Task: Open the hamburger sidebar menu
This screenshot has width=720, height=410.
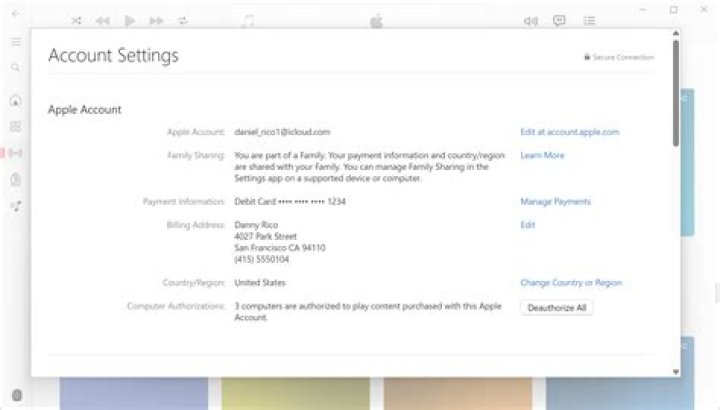Action: (16, 42)
